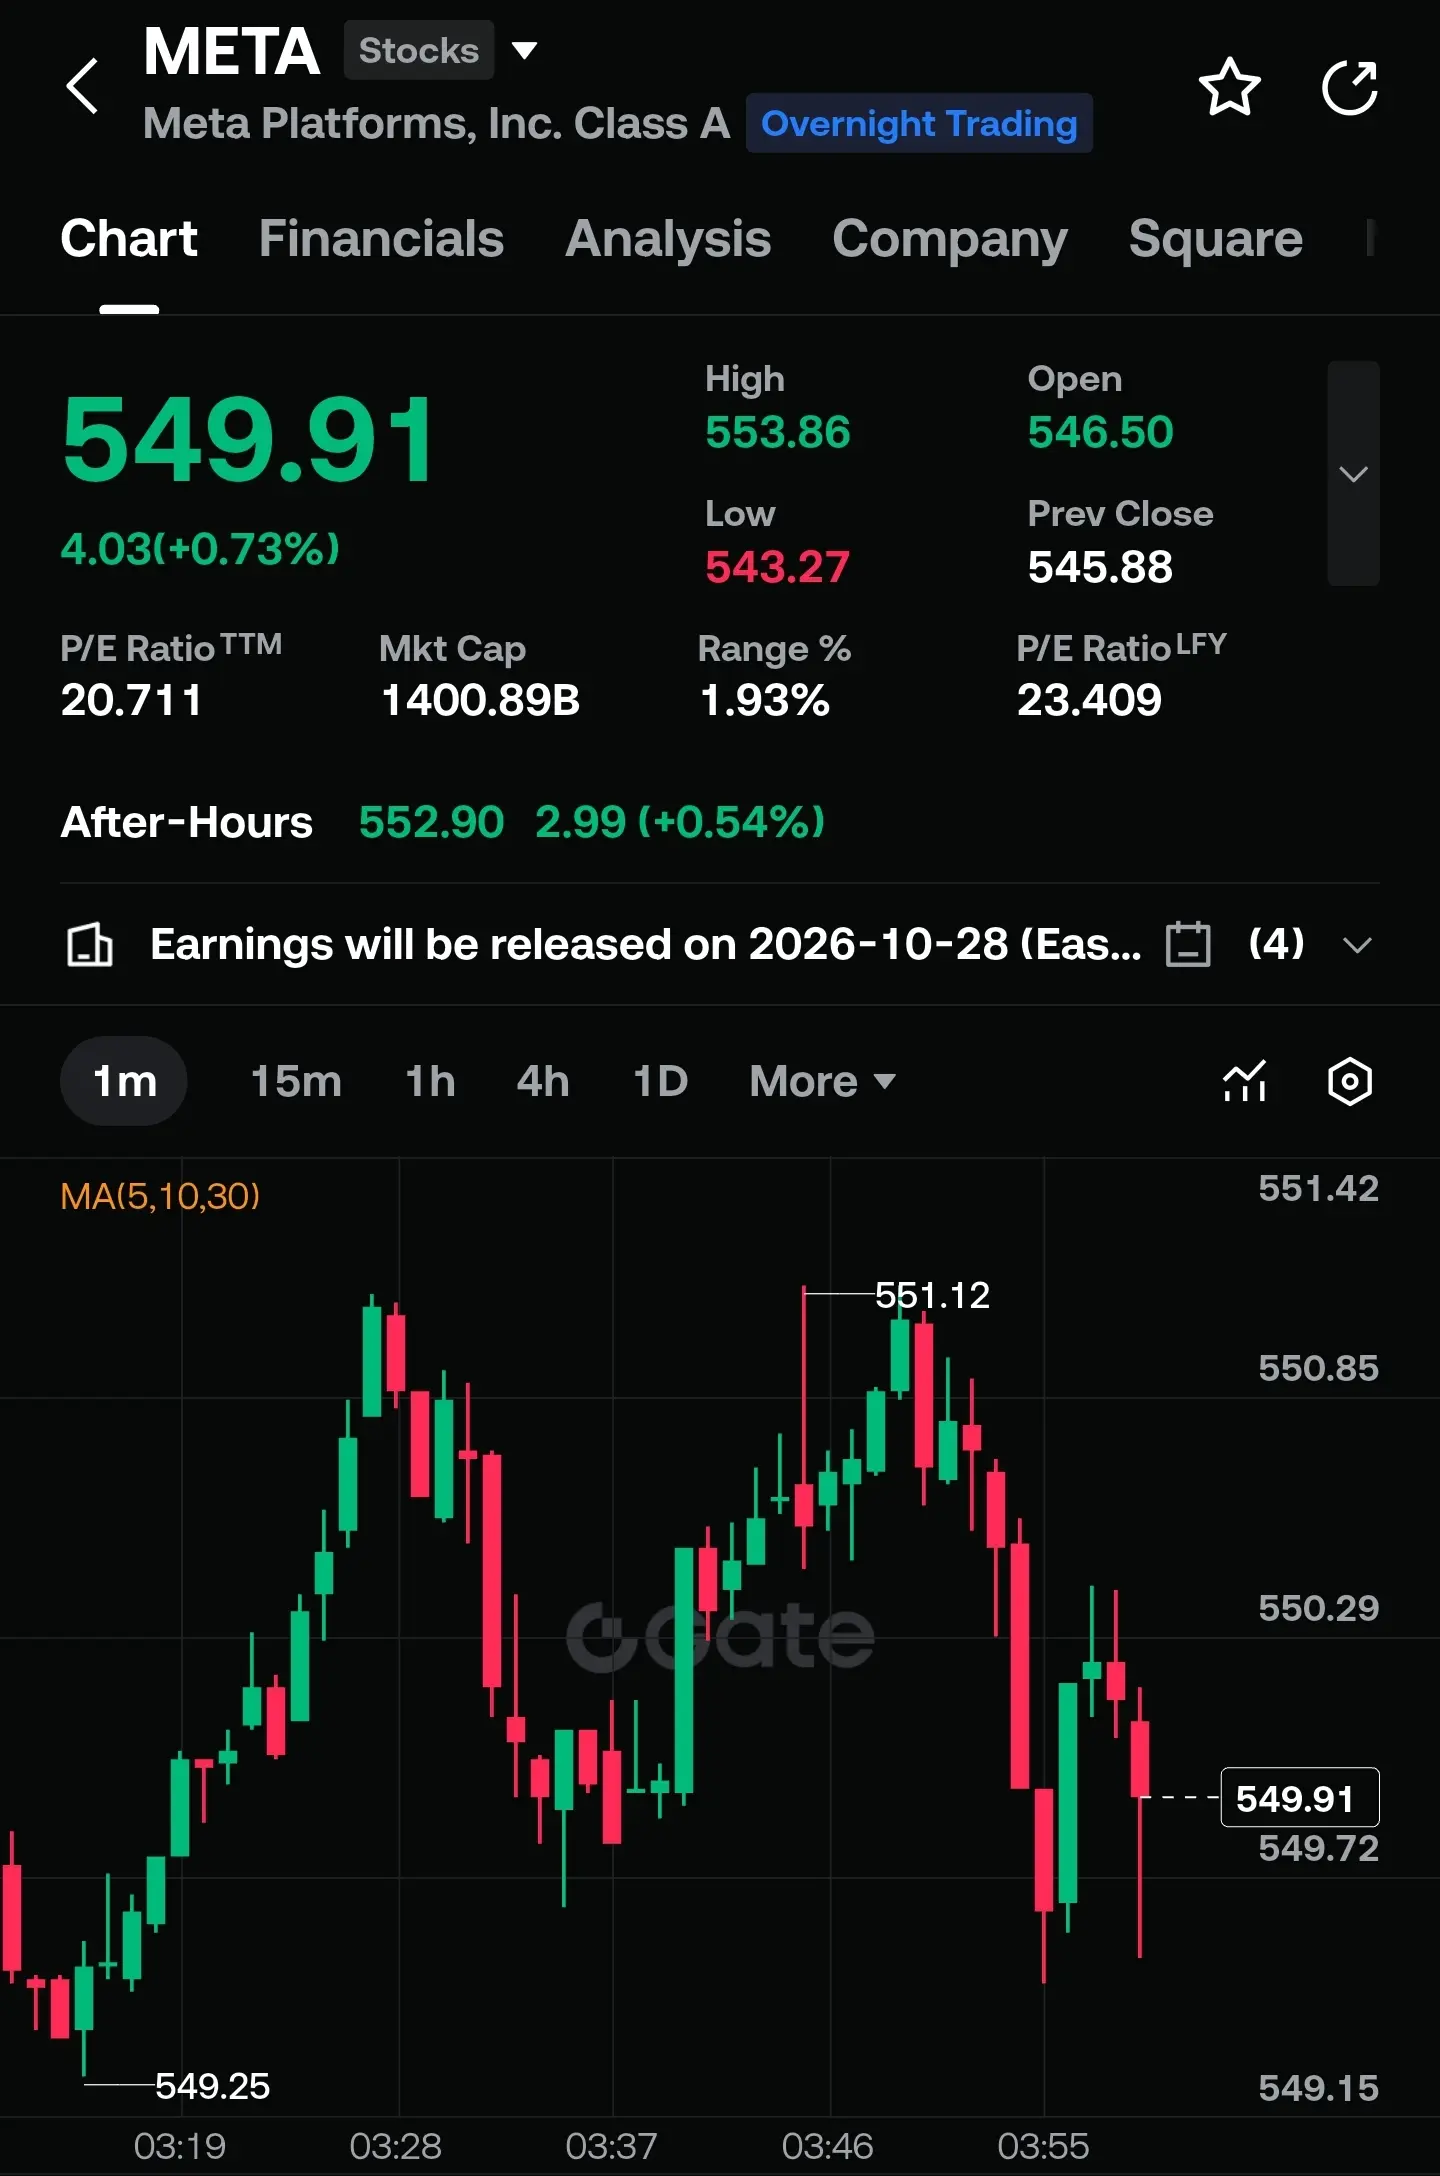Tap the back arrow icon
This screenshot has height=2176, width=1440.
click(83, 86)
